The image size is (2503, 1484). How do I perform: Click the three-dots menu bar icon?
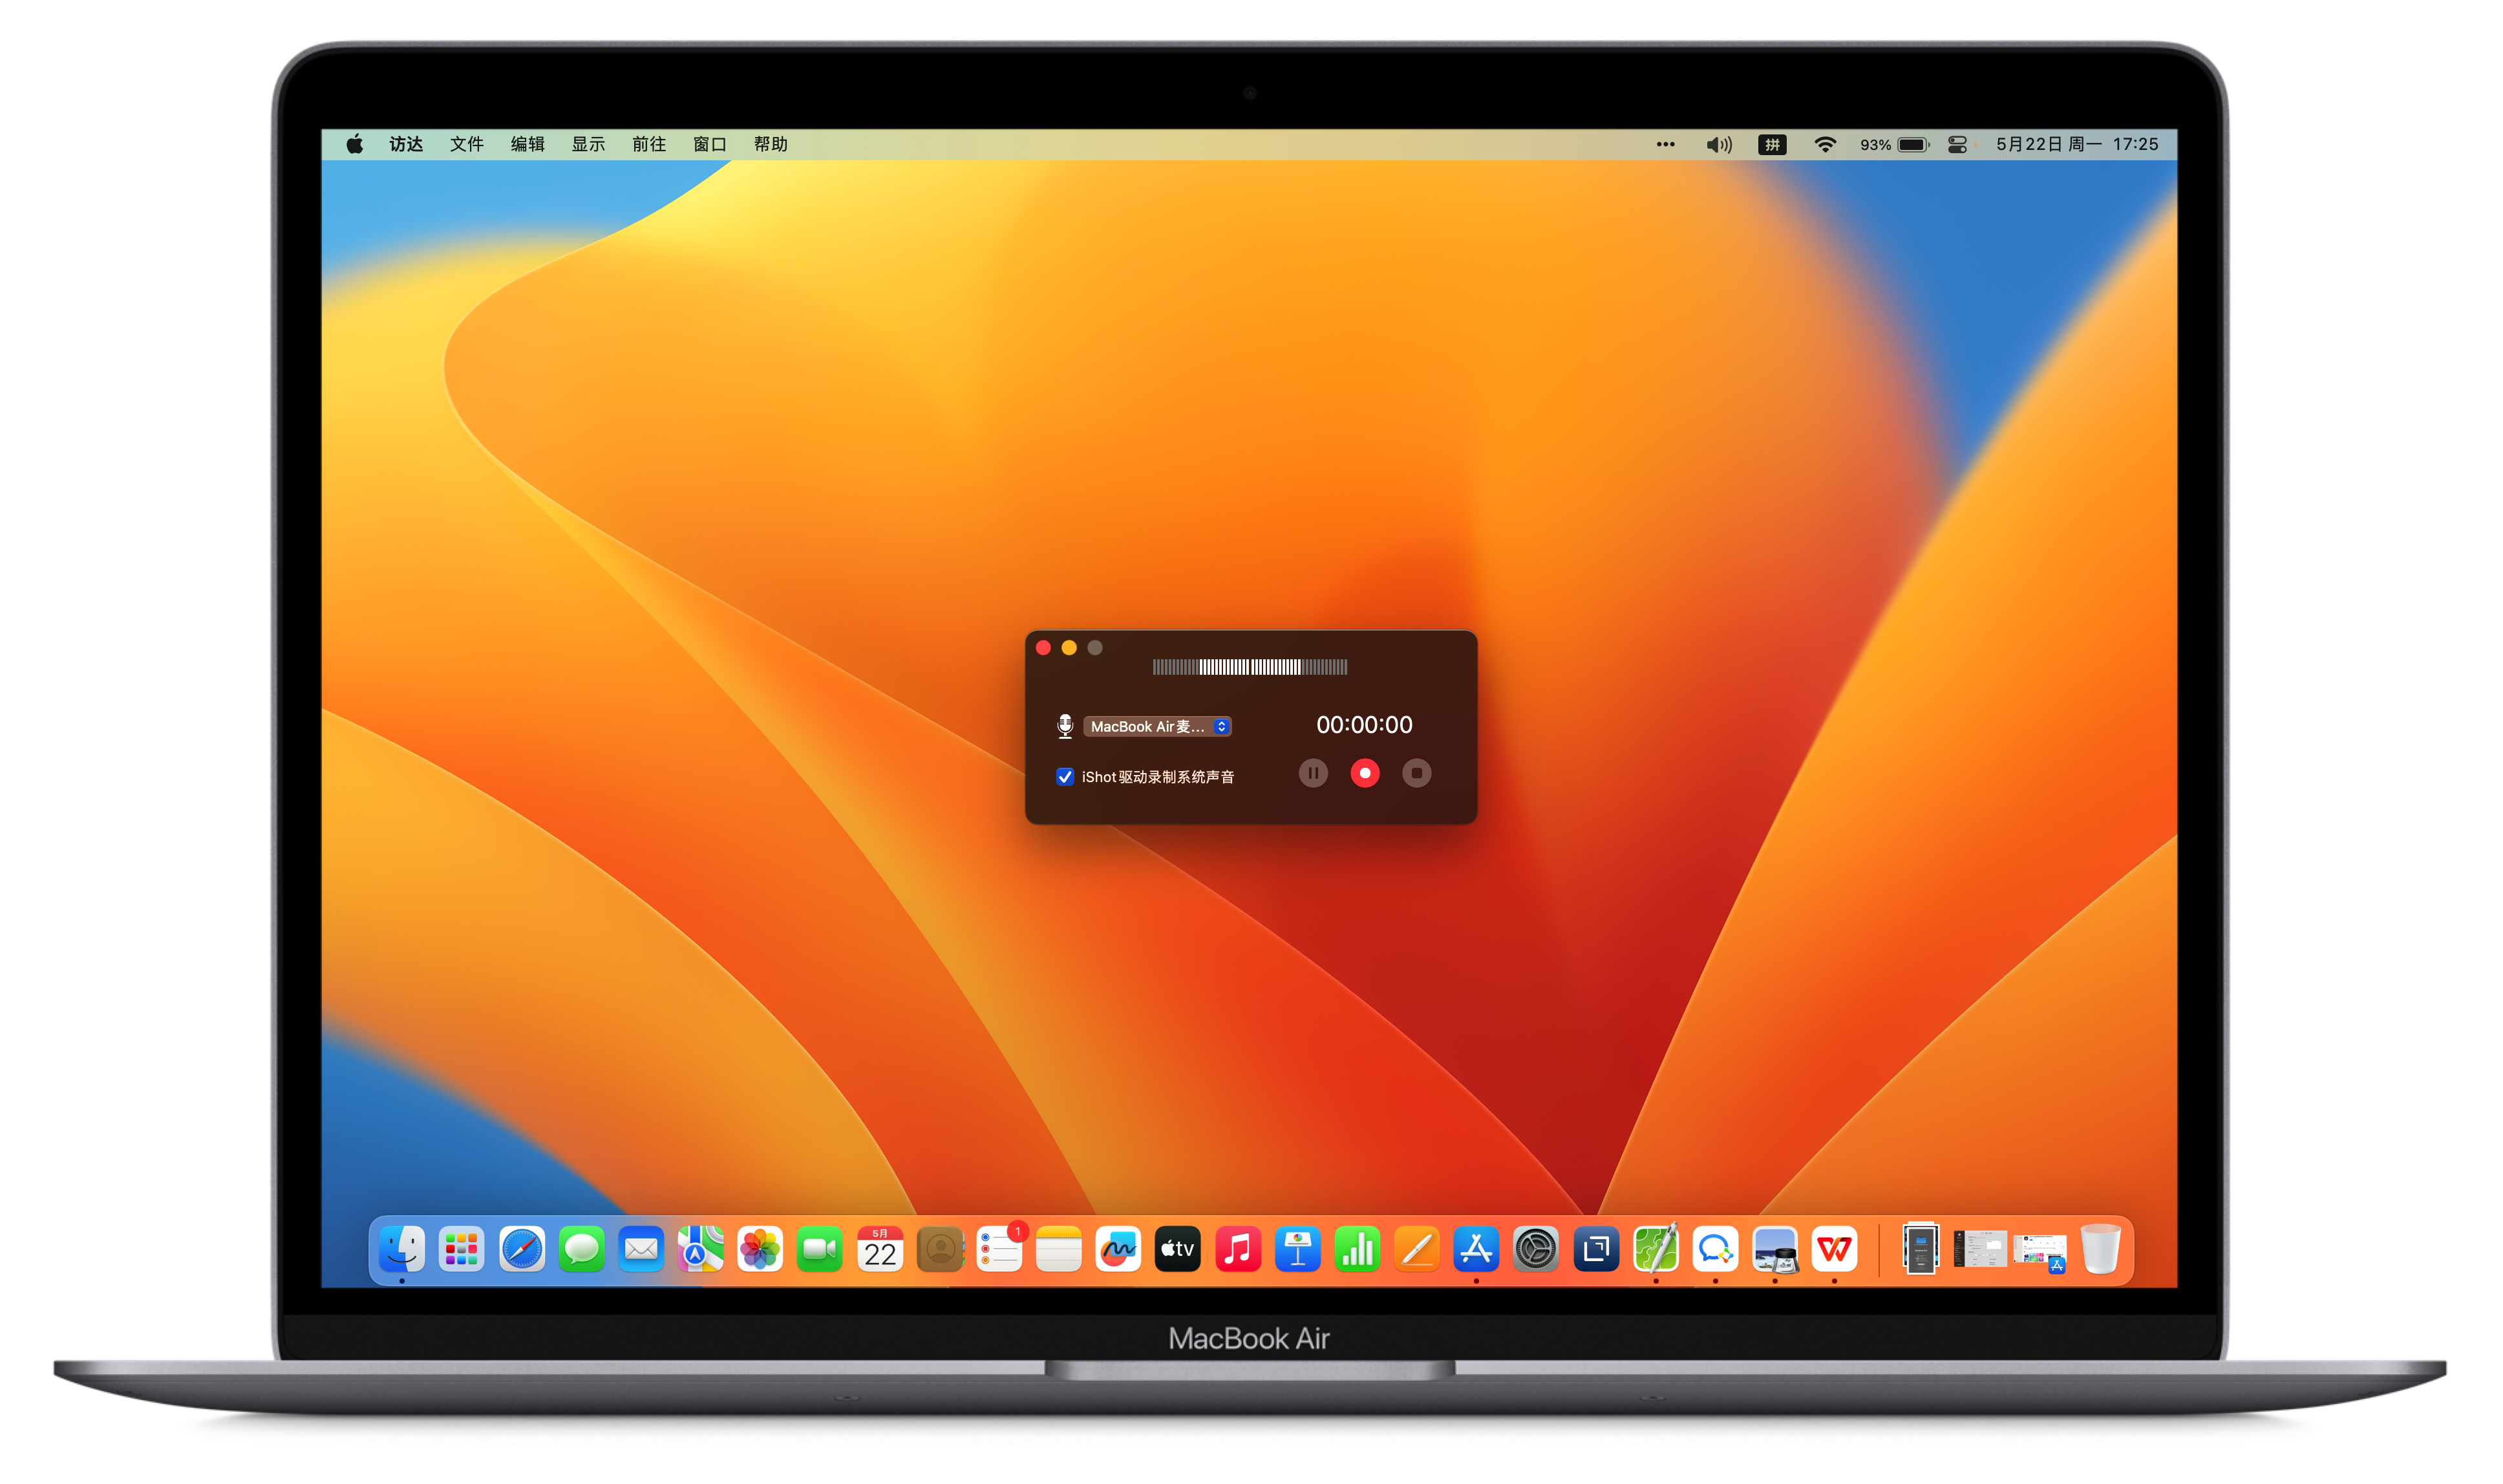pos(1665,144)
